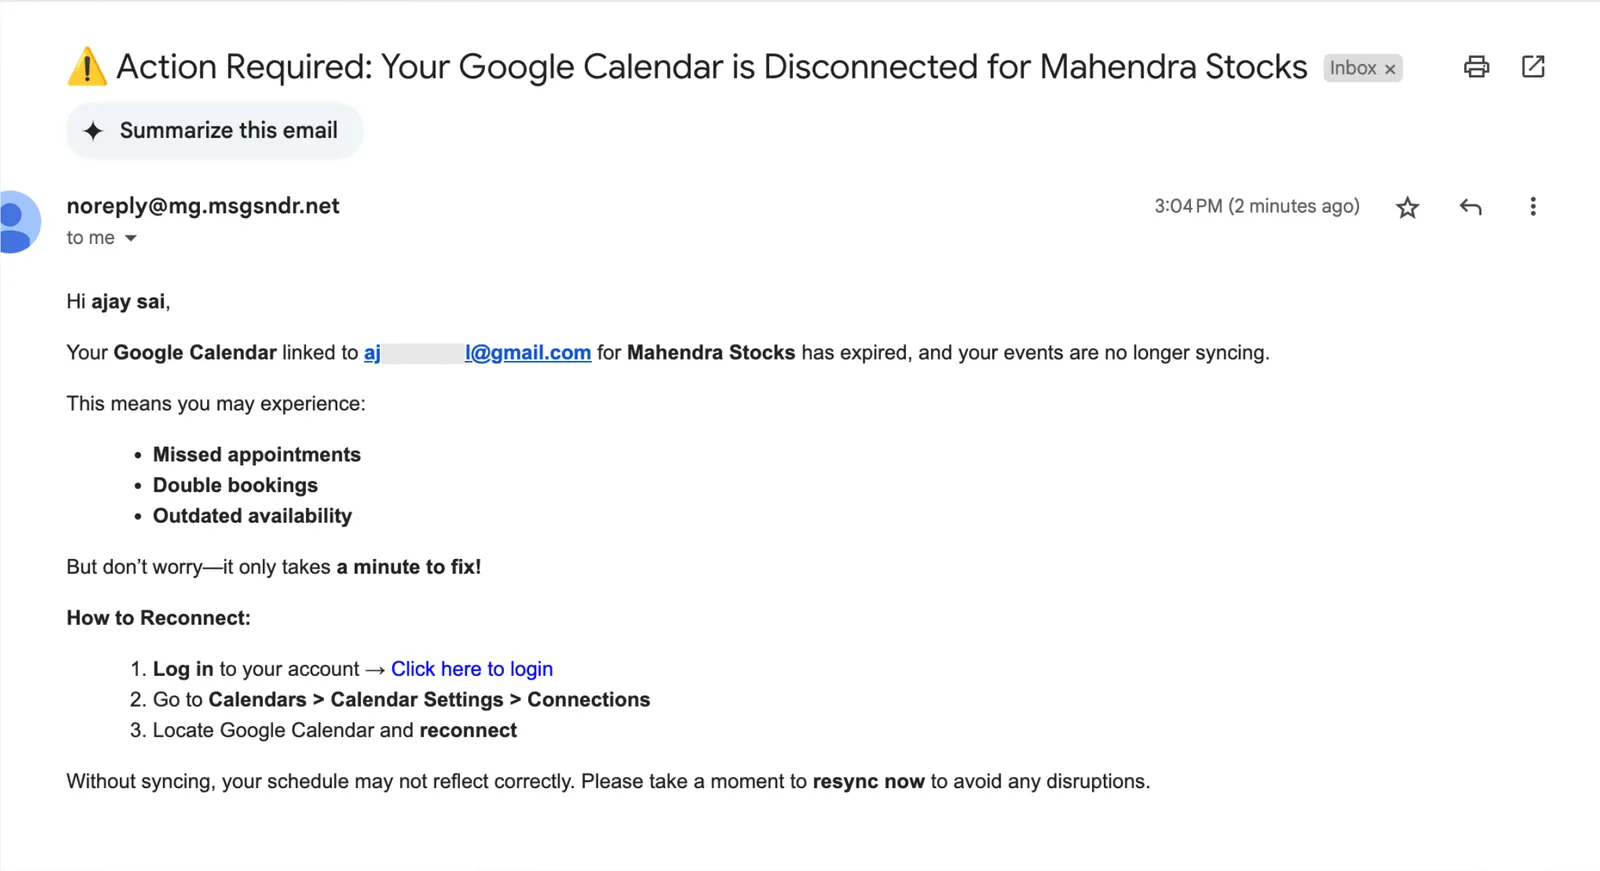The image size is (1600, 871).
Task: Click the Reply arrow icon
Action: pyautogui.click(x=1470, y=207)
